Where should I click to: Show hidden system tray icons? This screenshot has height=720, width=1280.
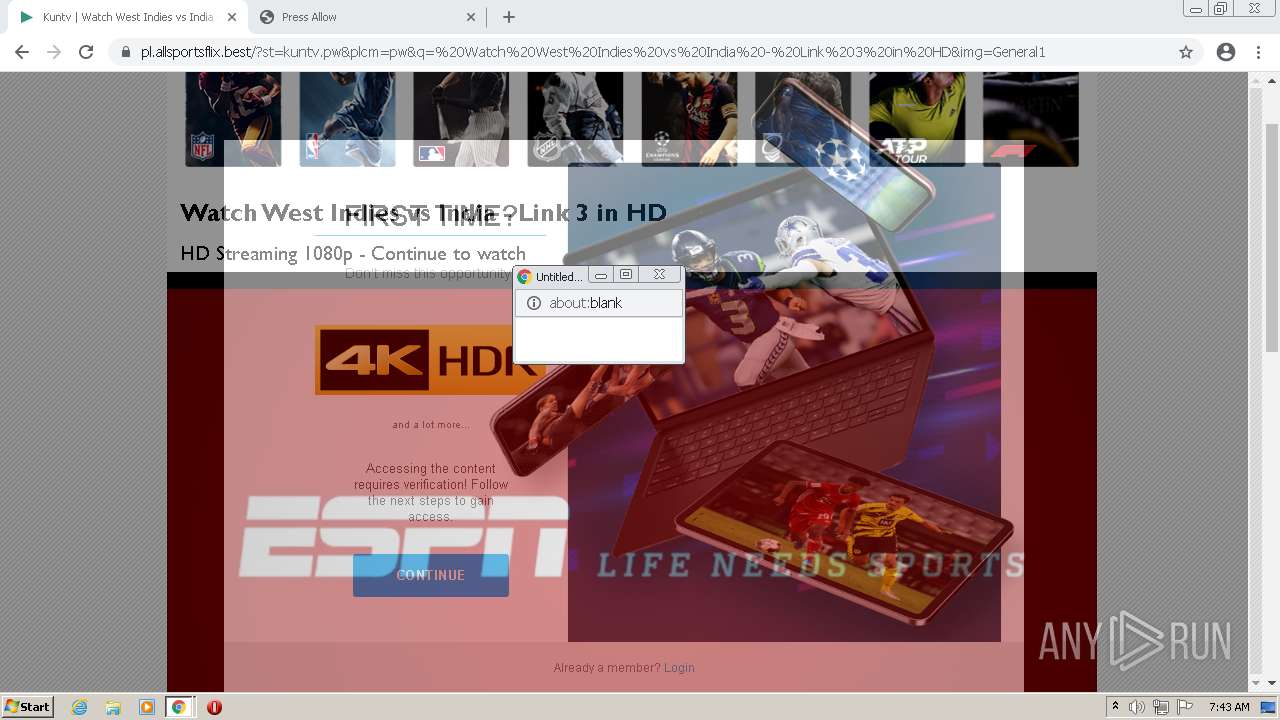pyautogui.click(x=1115, y=707)
